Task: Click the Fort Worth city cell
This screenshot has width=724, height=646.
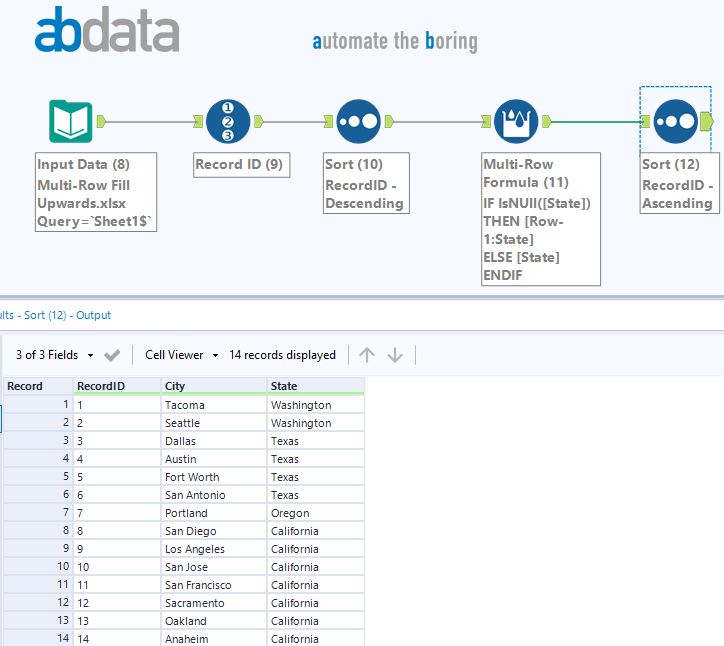Action: [x=214, y=477]
